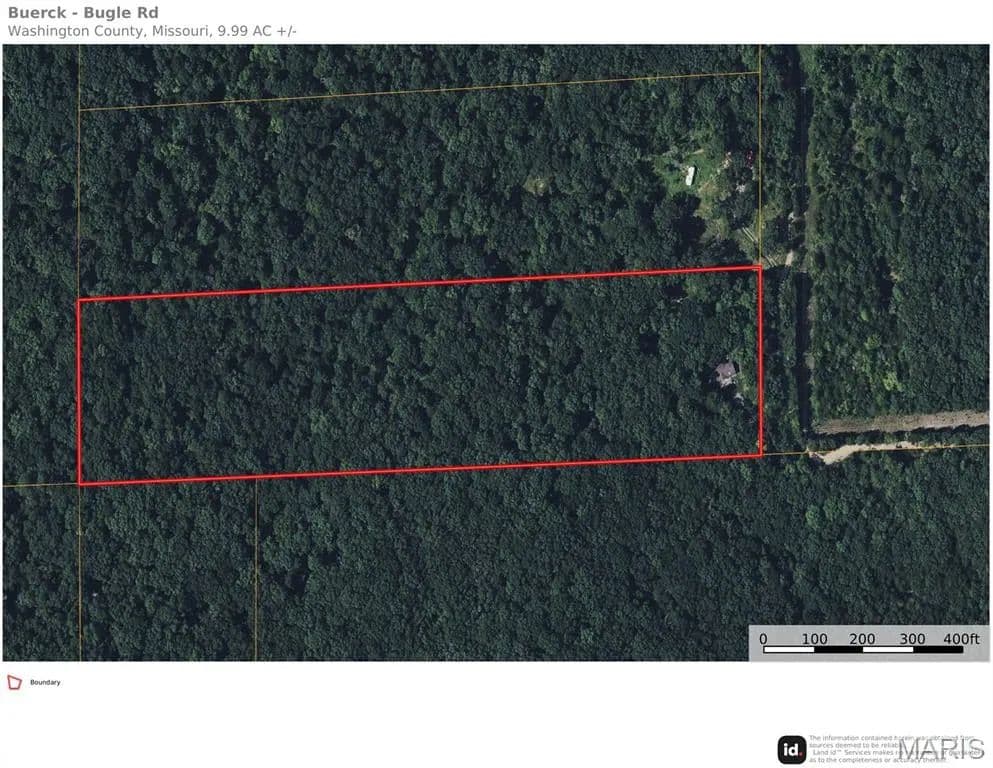Viewport: 993px width, 768px height.
Task: Click the MARIS watermark logo
Action: click(940, 750)
